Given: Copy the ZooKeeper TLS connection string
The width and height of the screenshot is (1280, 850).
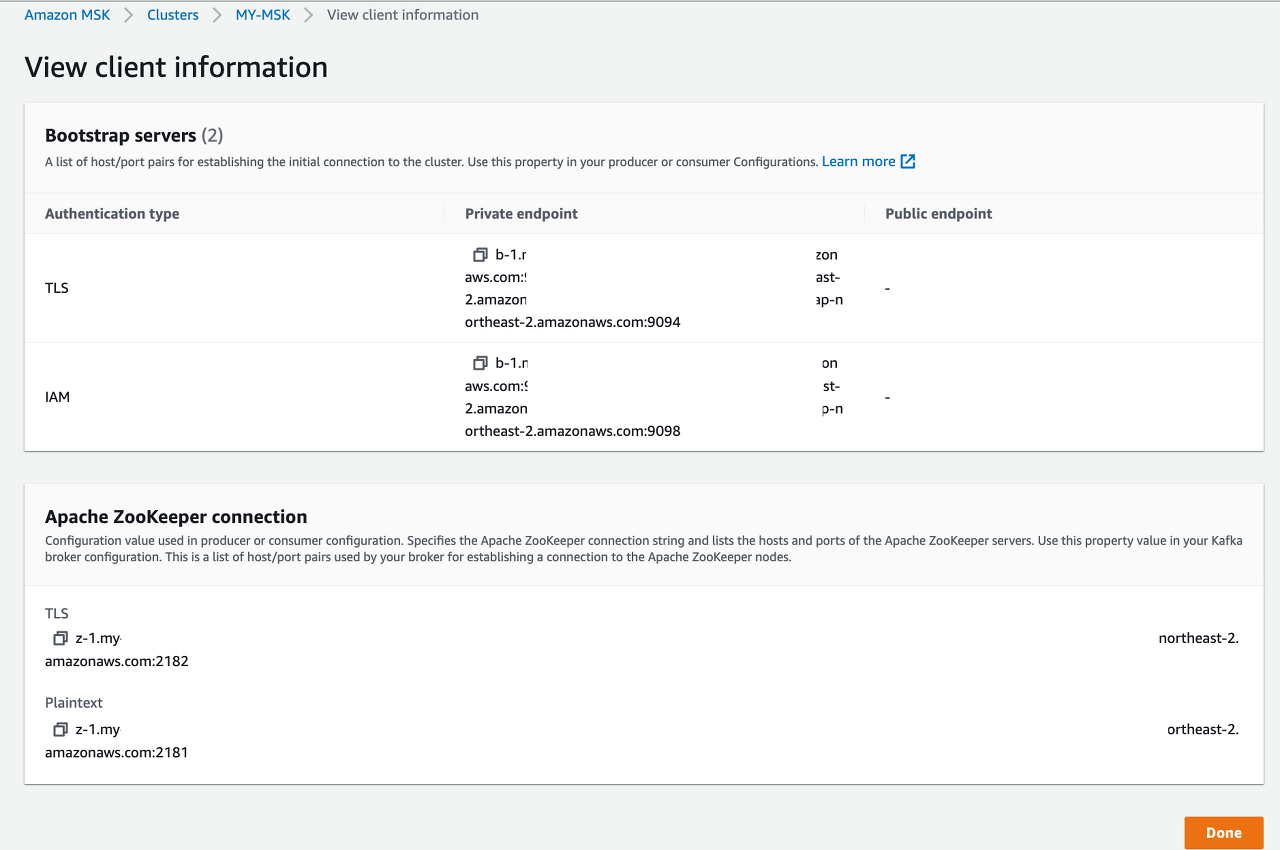Looking at the screenshot, I should tap(60, 638).
